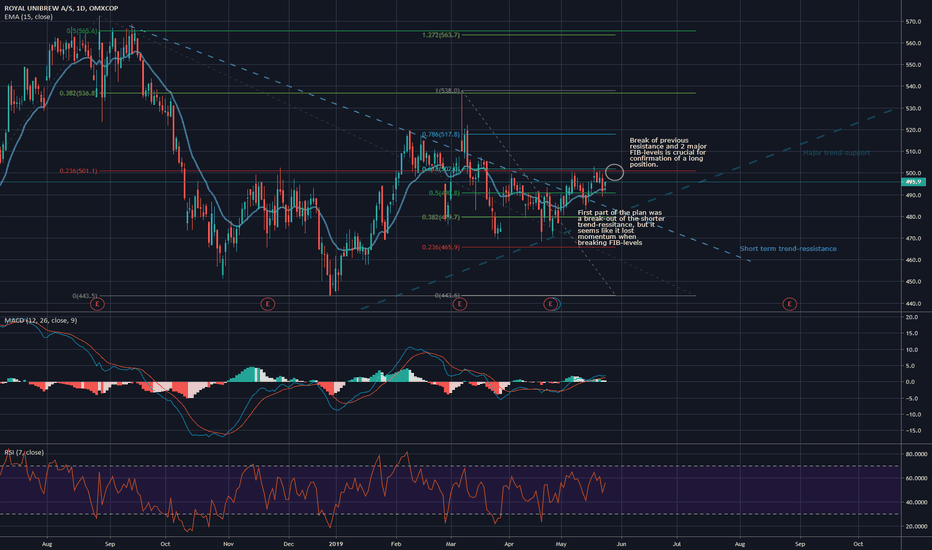
Task: Click the 520.0 price axis label
Action: click(x=913, y=130)
